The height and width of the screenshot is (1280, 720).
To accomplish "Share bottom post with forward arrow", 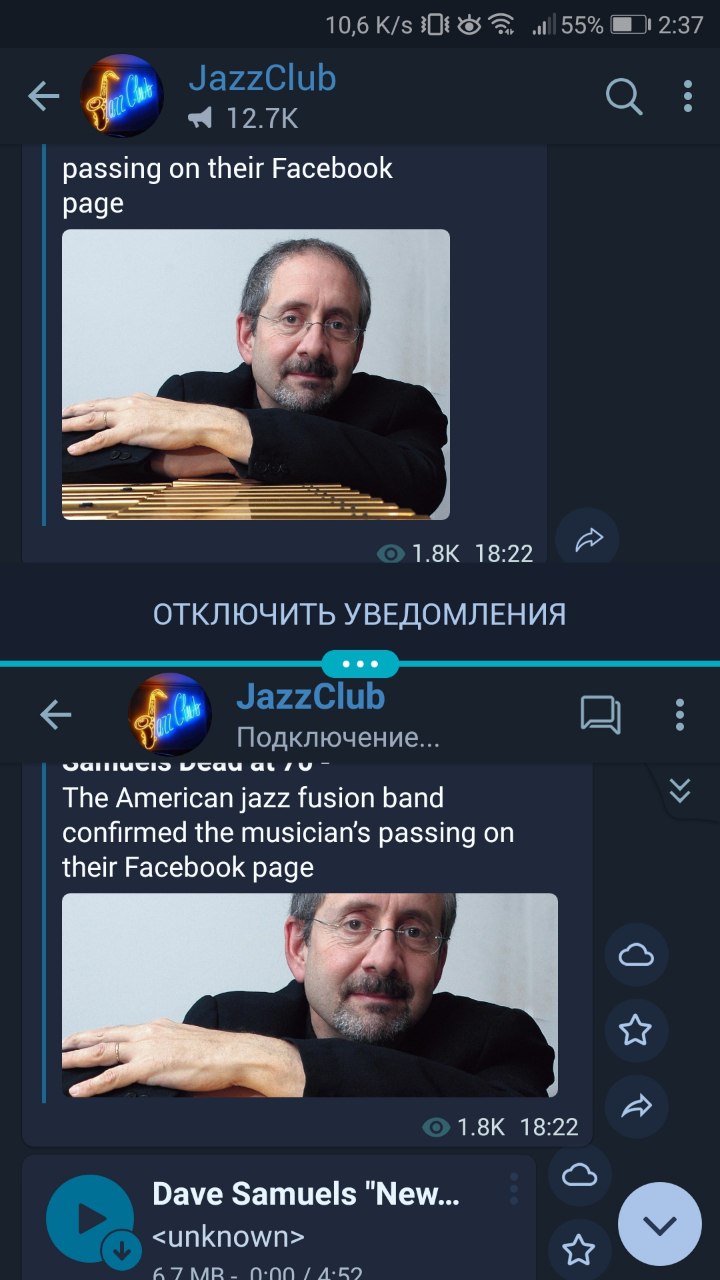I will coord(636,1105).
